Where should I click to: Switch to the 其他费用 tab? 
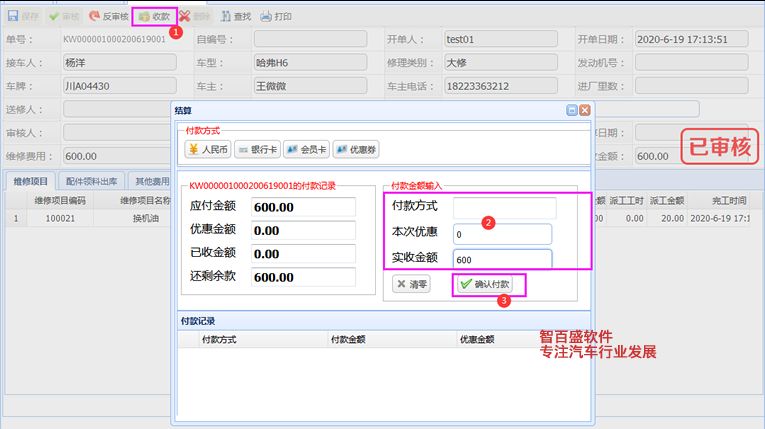click(152, 182)
